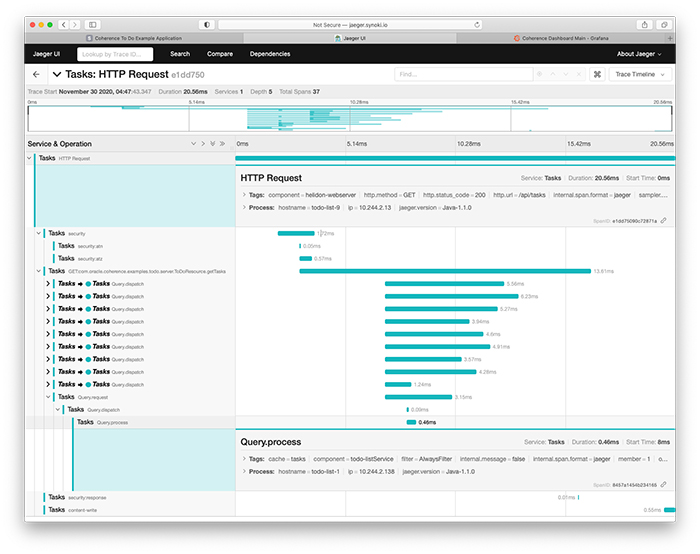Click the 13.61ms getTasks span bar
Screen dimensions: 700x554
445,271
